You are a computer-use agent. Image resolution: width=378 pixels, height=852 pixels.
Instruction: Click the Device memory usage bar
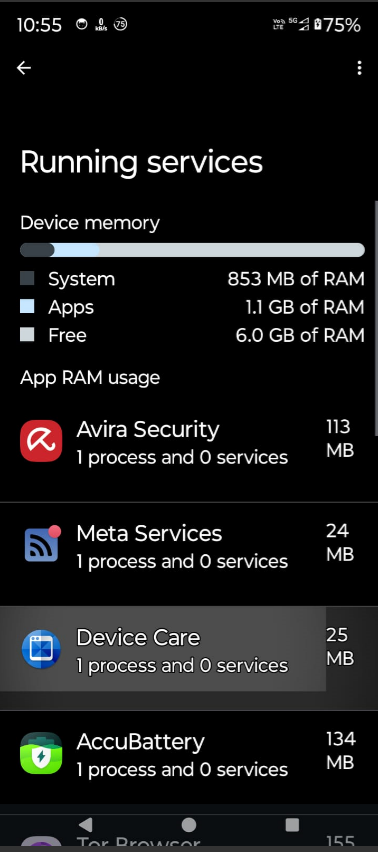click(192, 250)
